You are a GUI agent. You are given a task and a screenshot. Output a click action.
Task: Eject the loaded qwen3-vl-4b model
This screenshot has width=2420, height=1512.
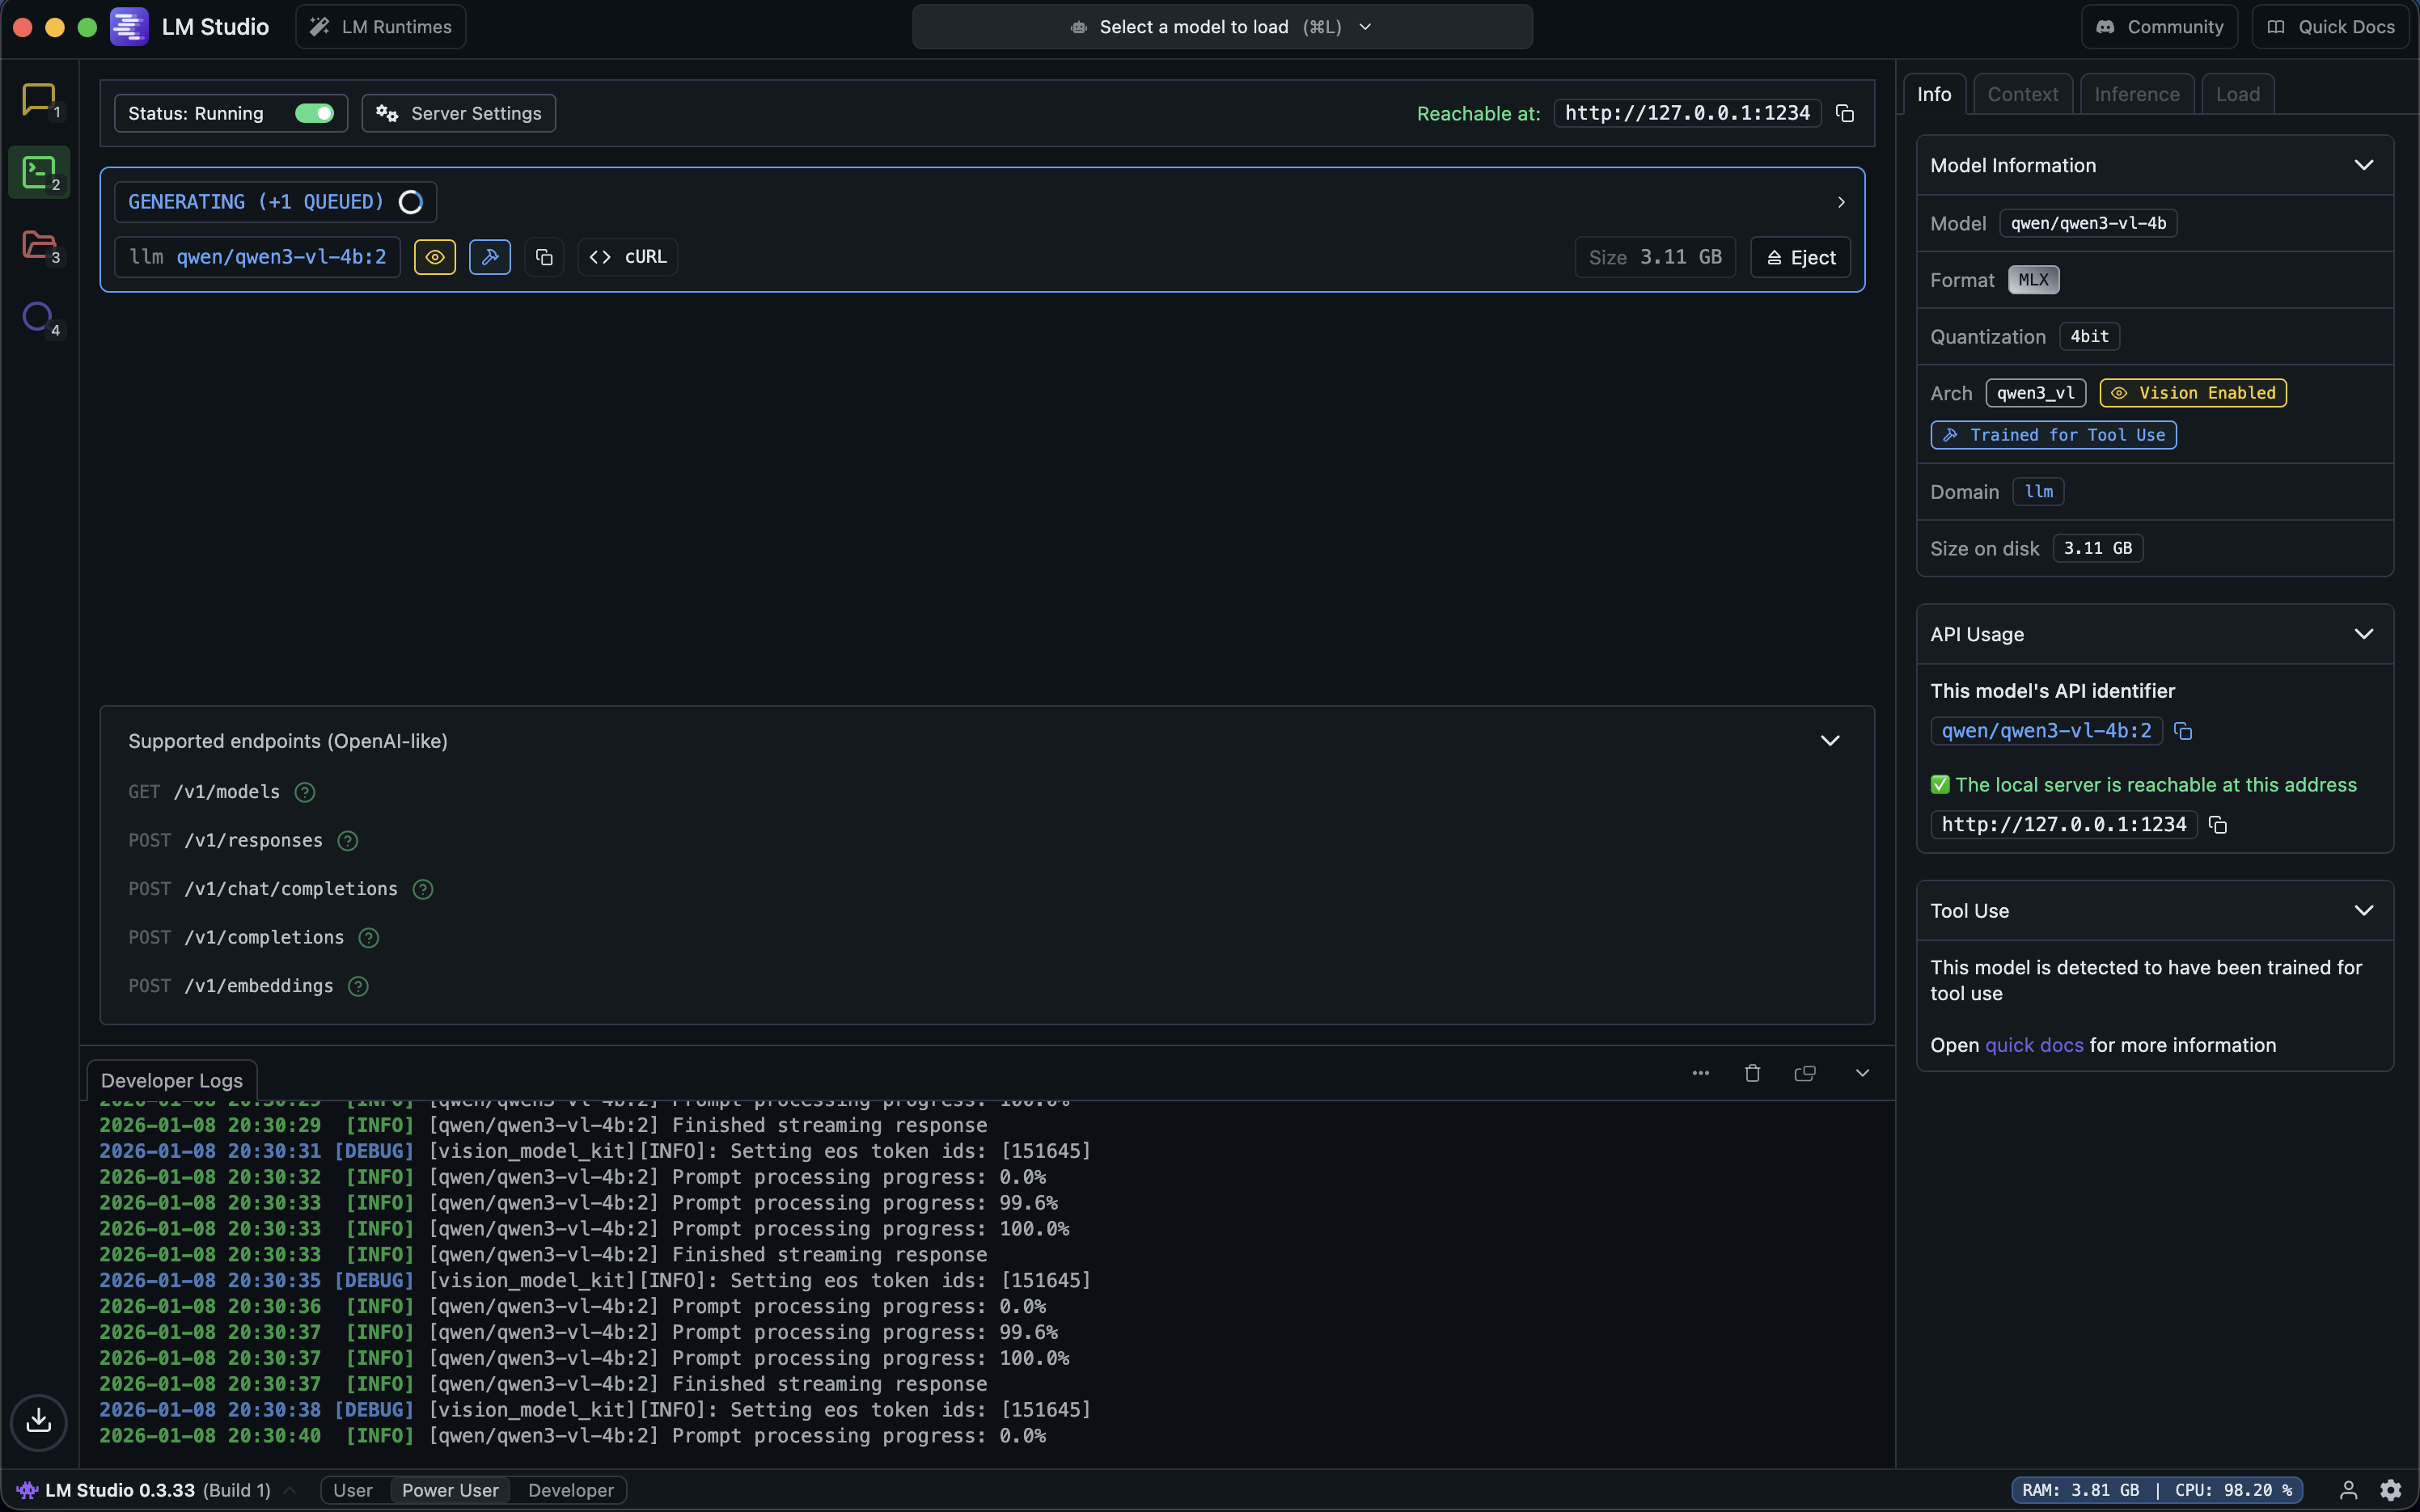pyautogui.click(x=1800, y=257)
